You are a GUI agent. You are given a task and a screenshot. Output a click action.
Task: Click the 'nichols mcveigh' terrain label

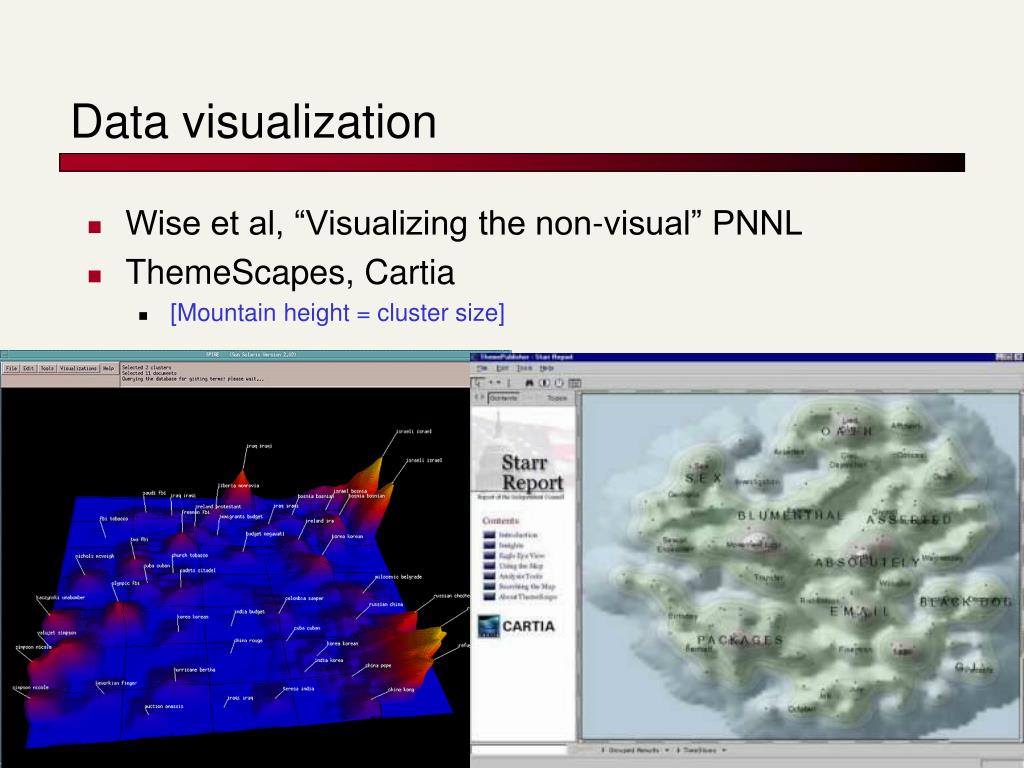tap(95, 556)
